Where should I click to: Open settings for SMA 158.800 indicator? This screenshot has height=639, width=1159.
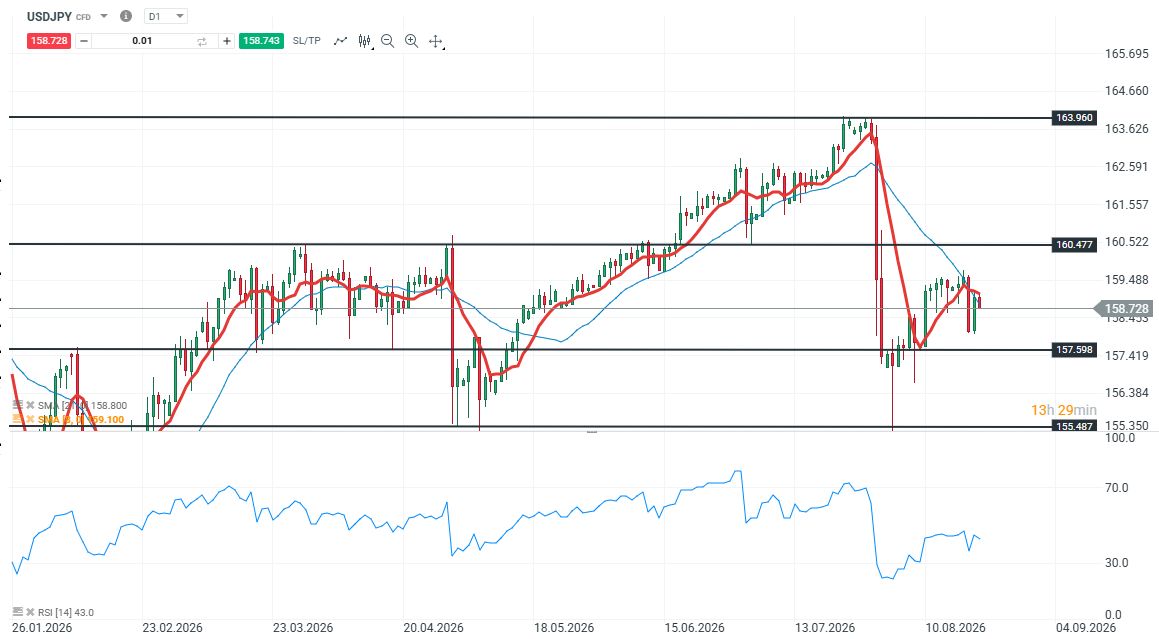(18, 405)
